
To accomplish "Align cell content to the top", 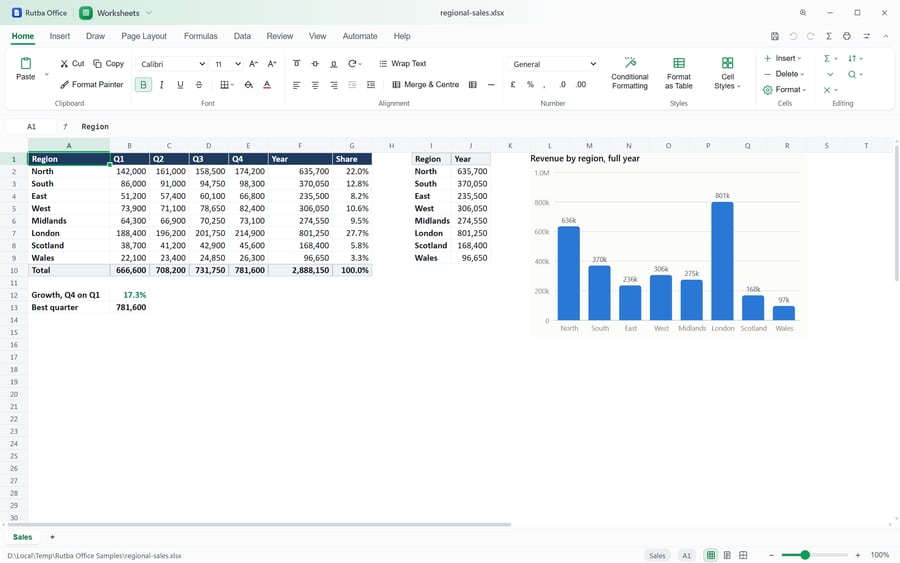I will point(297,64).
